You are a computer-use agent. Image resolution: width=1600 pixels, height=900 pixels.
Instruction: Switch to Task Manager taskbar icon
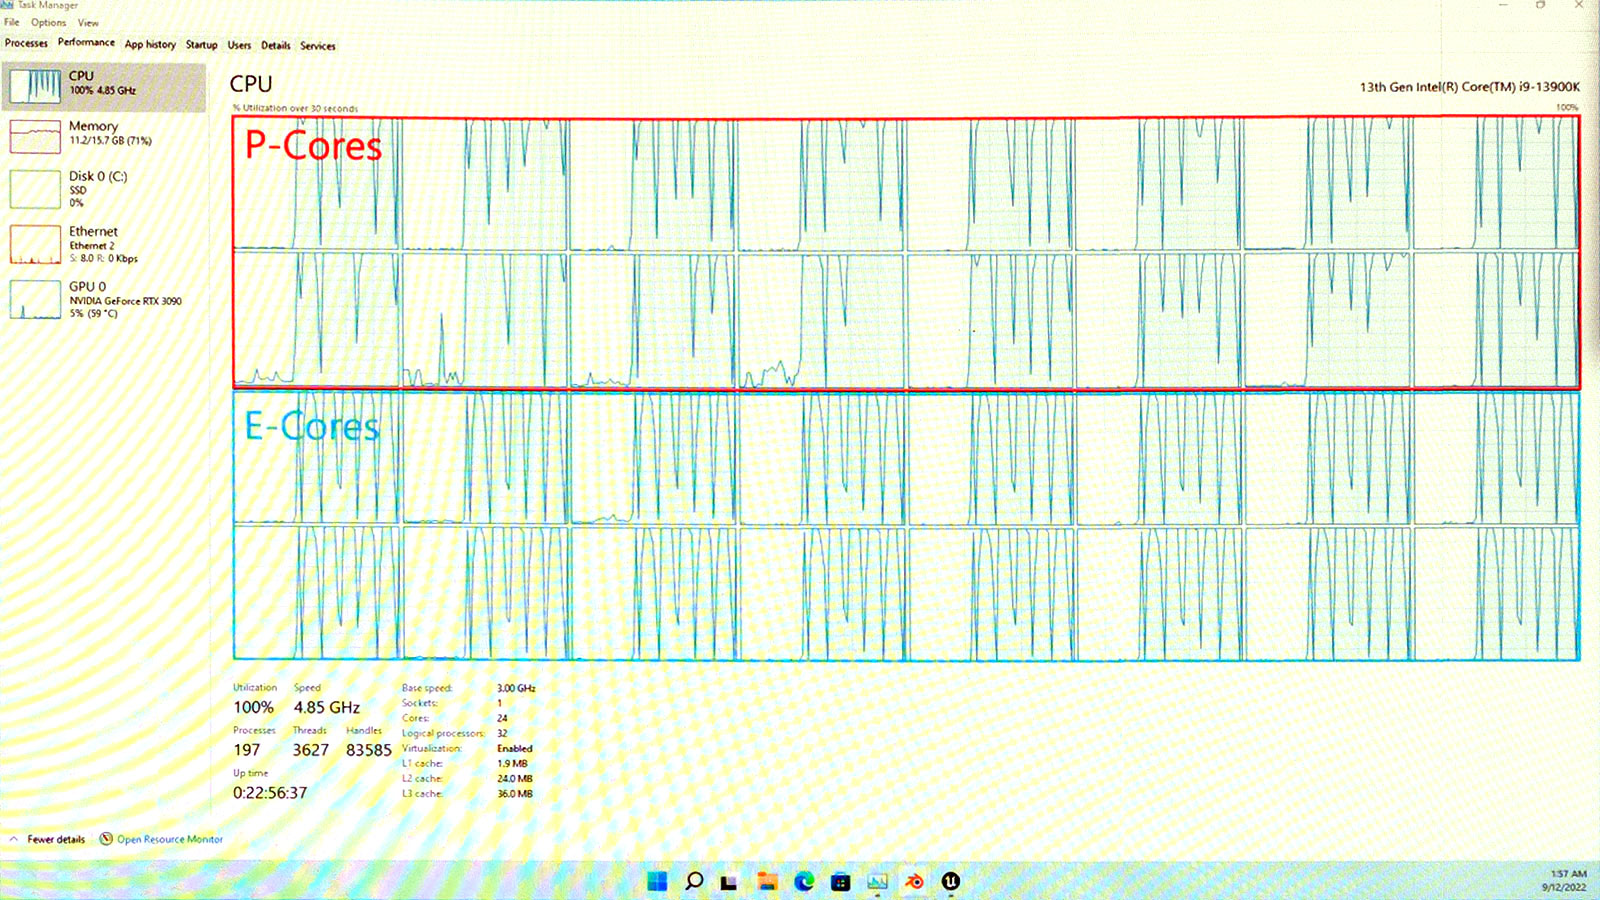pyautogui.click(x=877, y=881)
